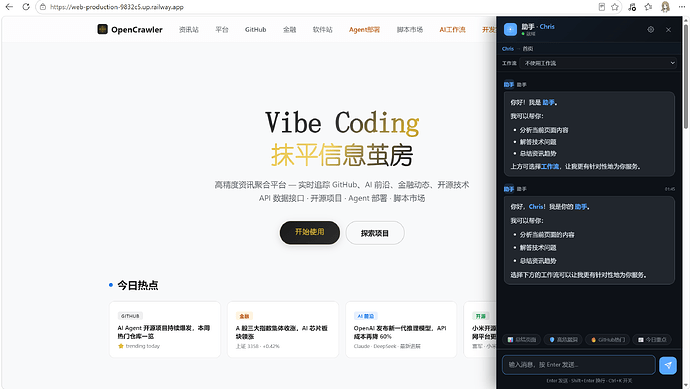Click the OpenCrawler logo icon
Viewport: 690px width, 389px height.
pyautogui.click(x=102, y=29)
